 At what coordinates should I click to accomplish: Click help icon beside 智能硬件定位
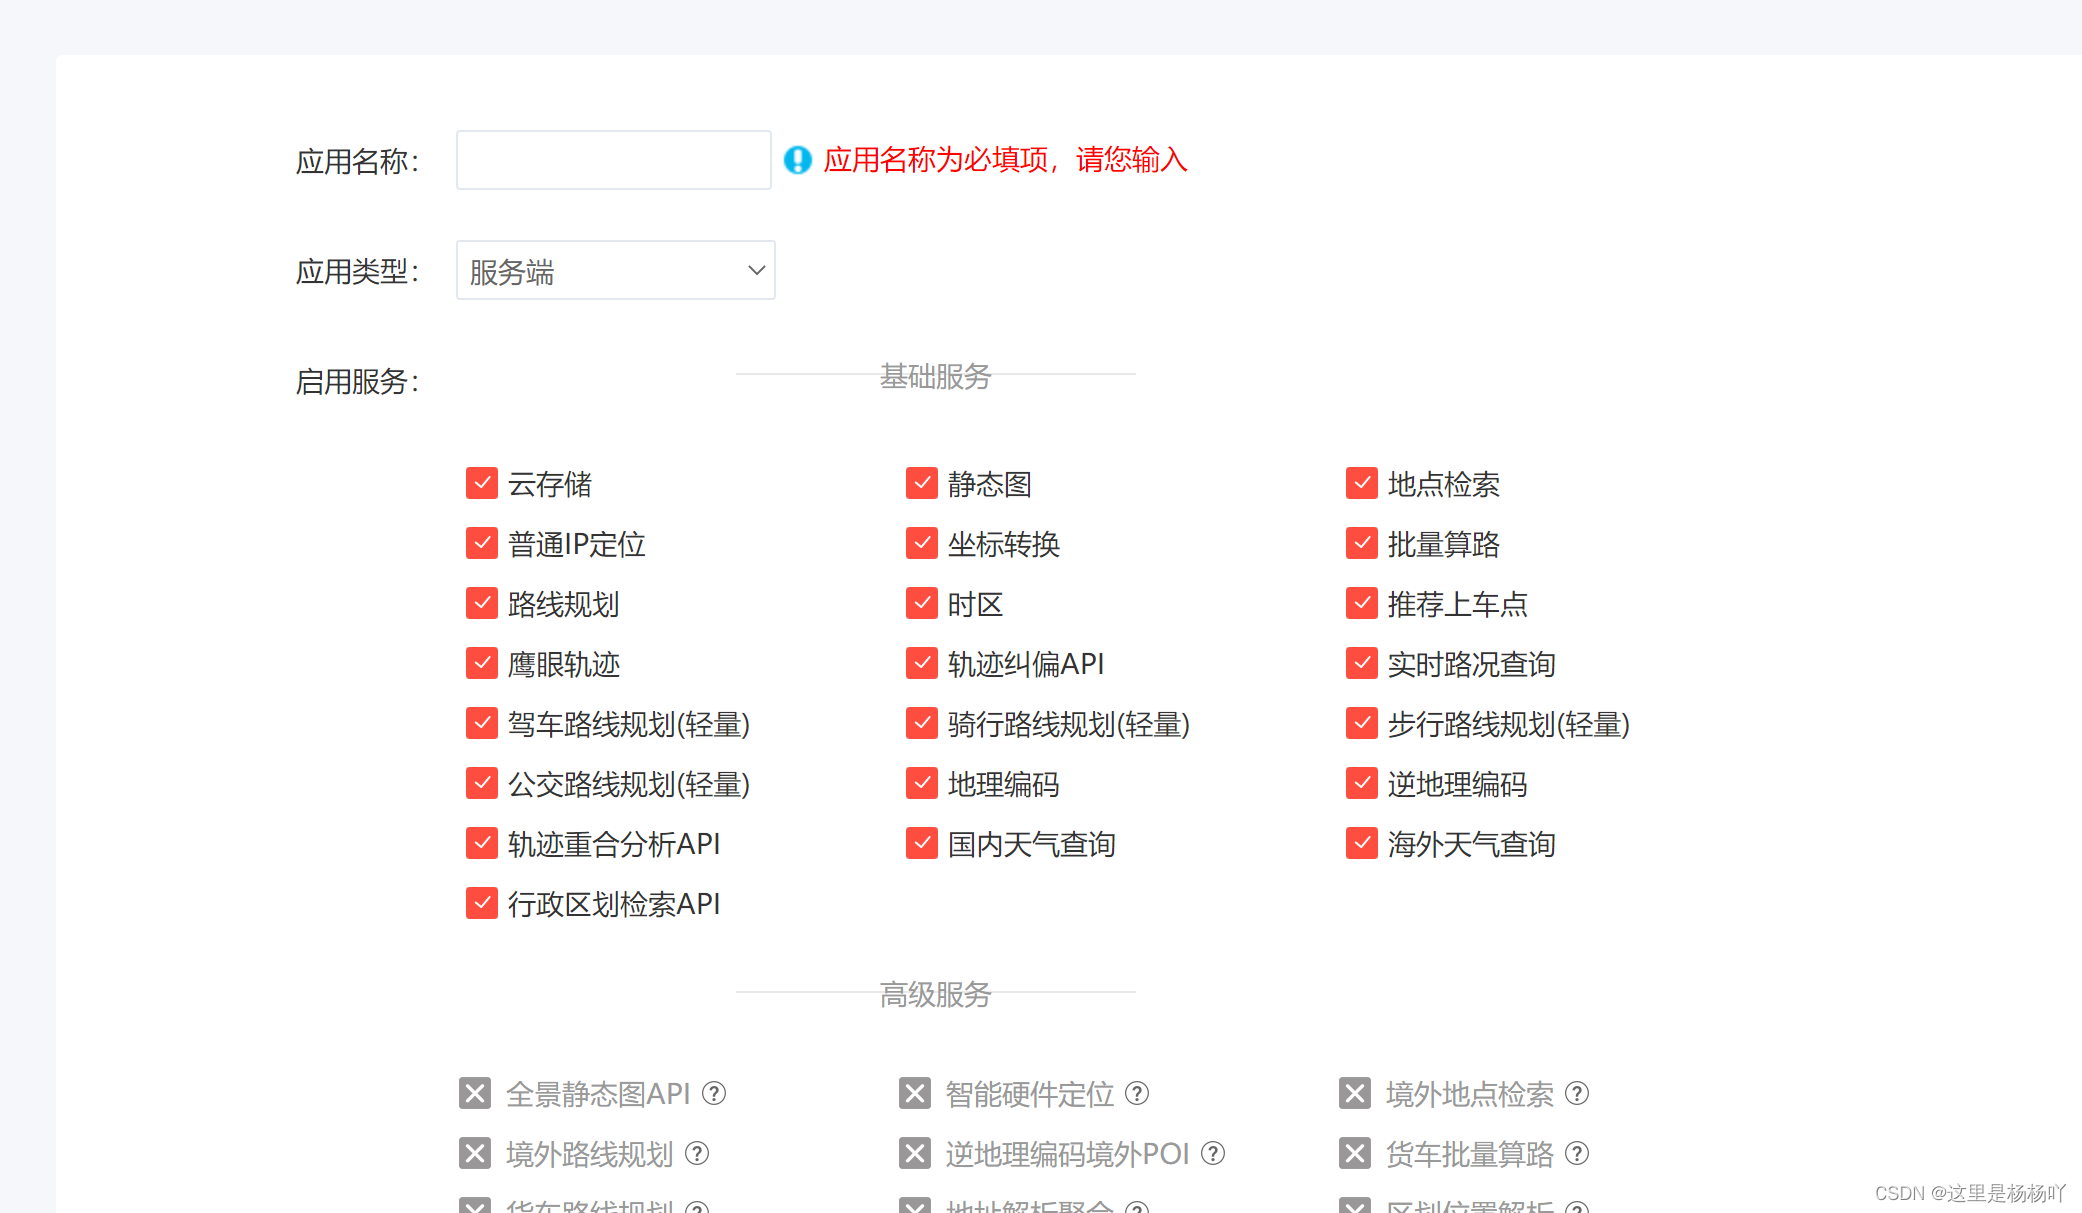pos(1137,1093)
